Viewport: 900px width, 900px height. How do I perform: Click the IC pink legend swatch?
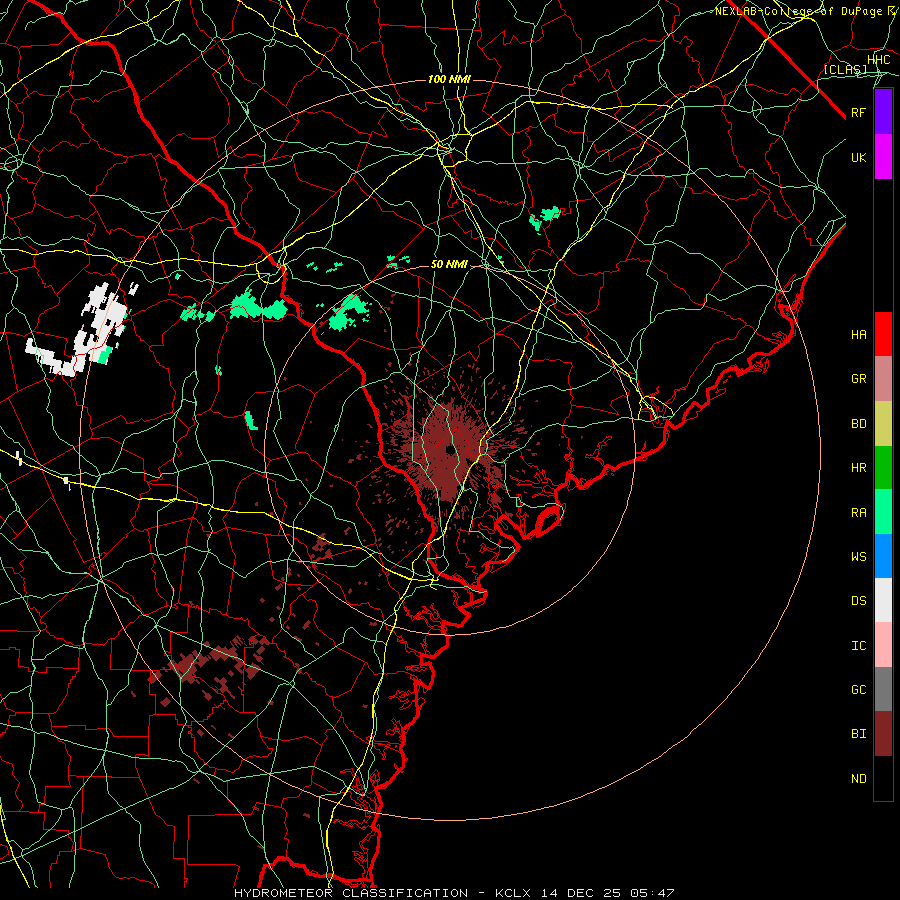point(883,645)
